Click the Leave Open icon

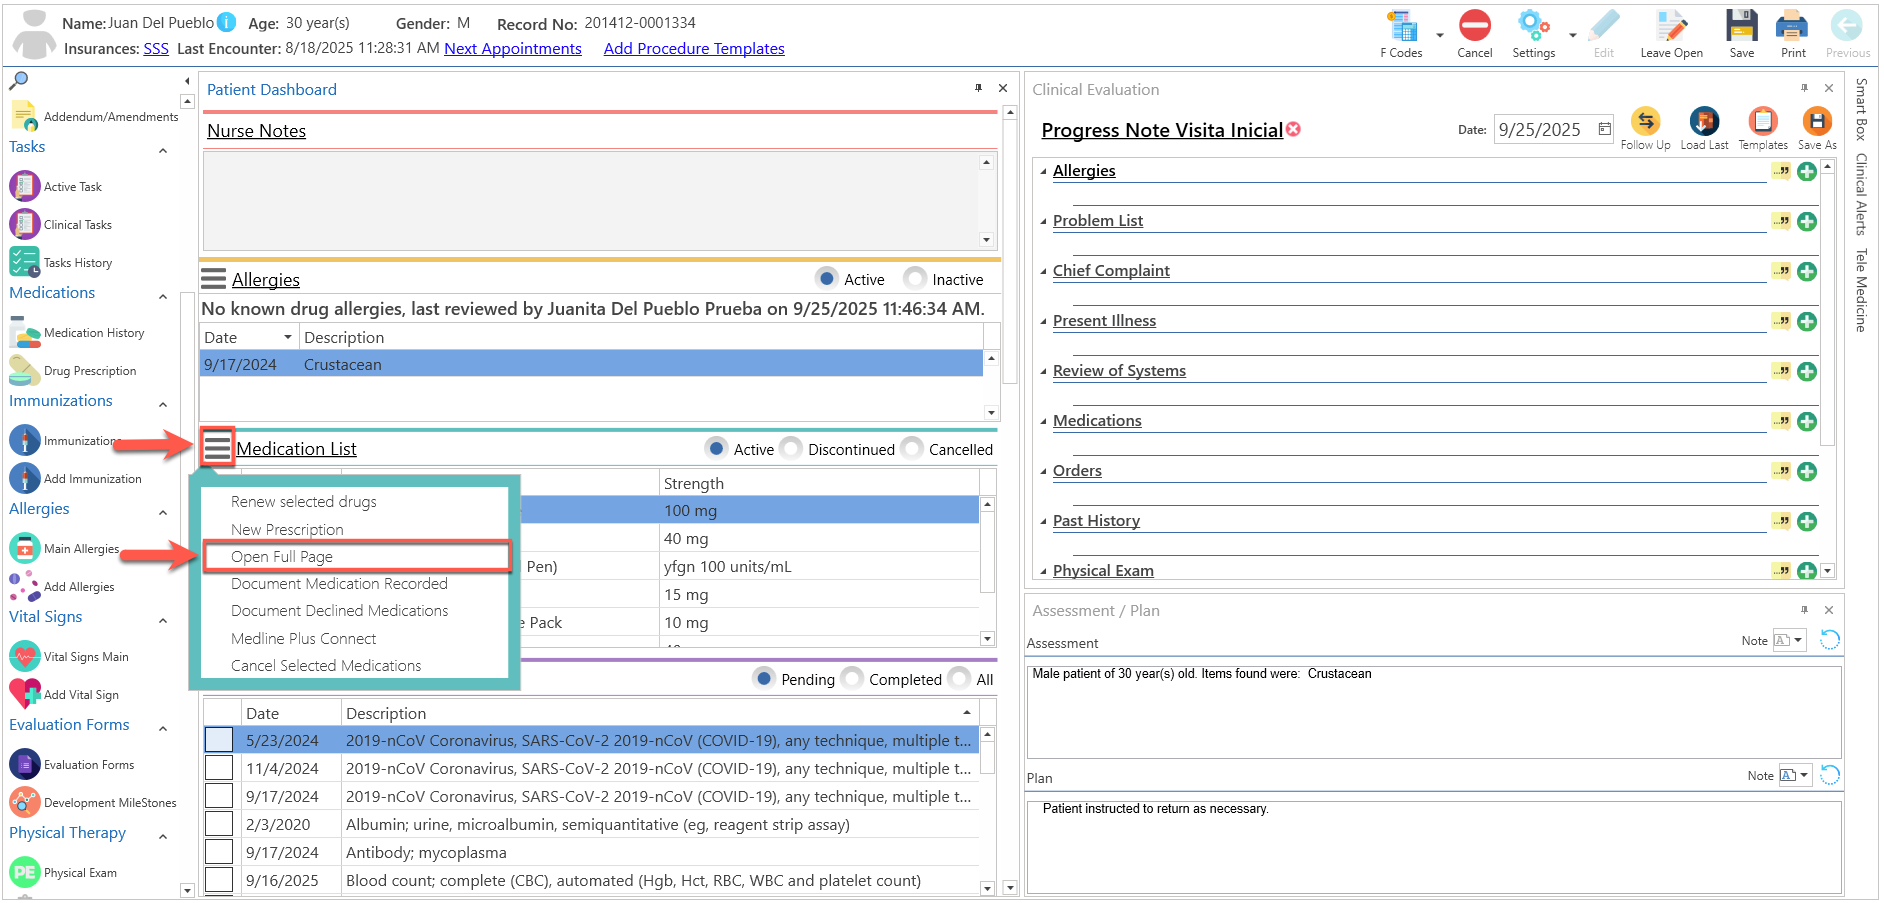click(x=1671, y=34)
